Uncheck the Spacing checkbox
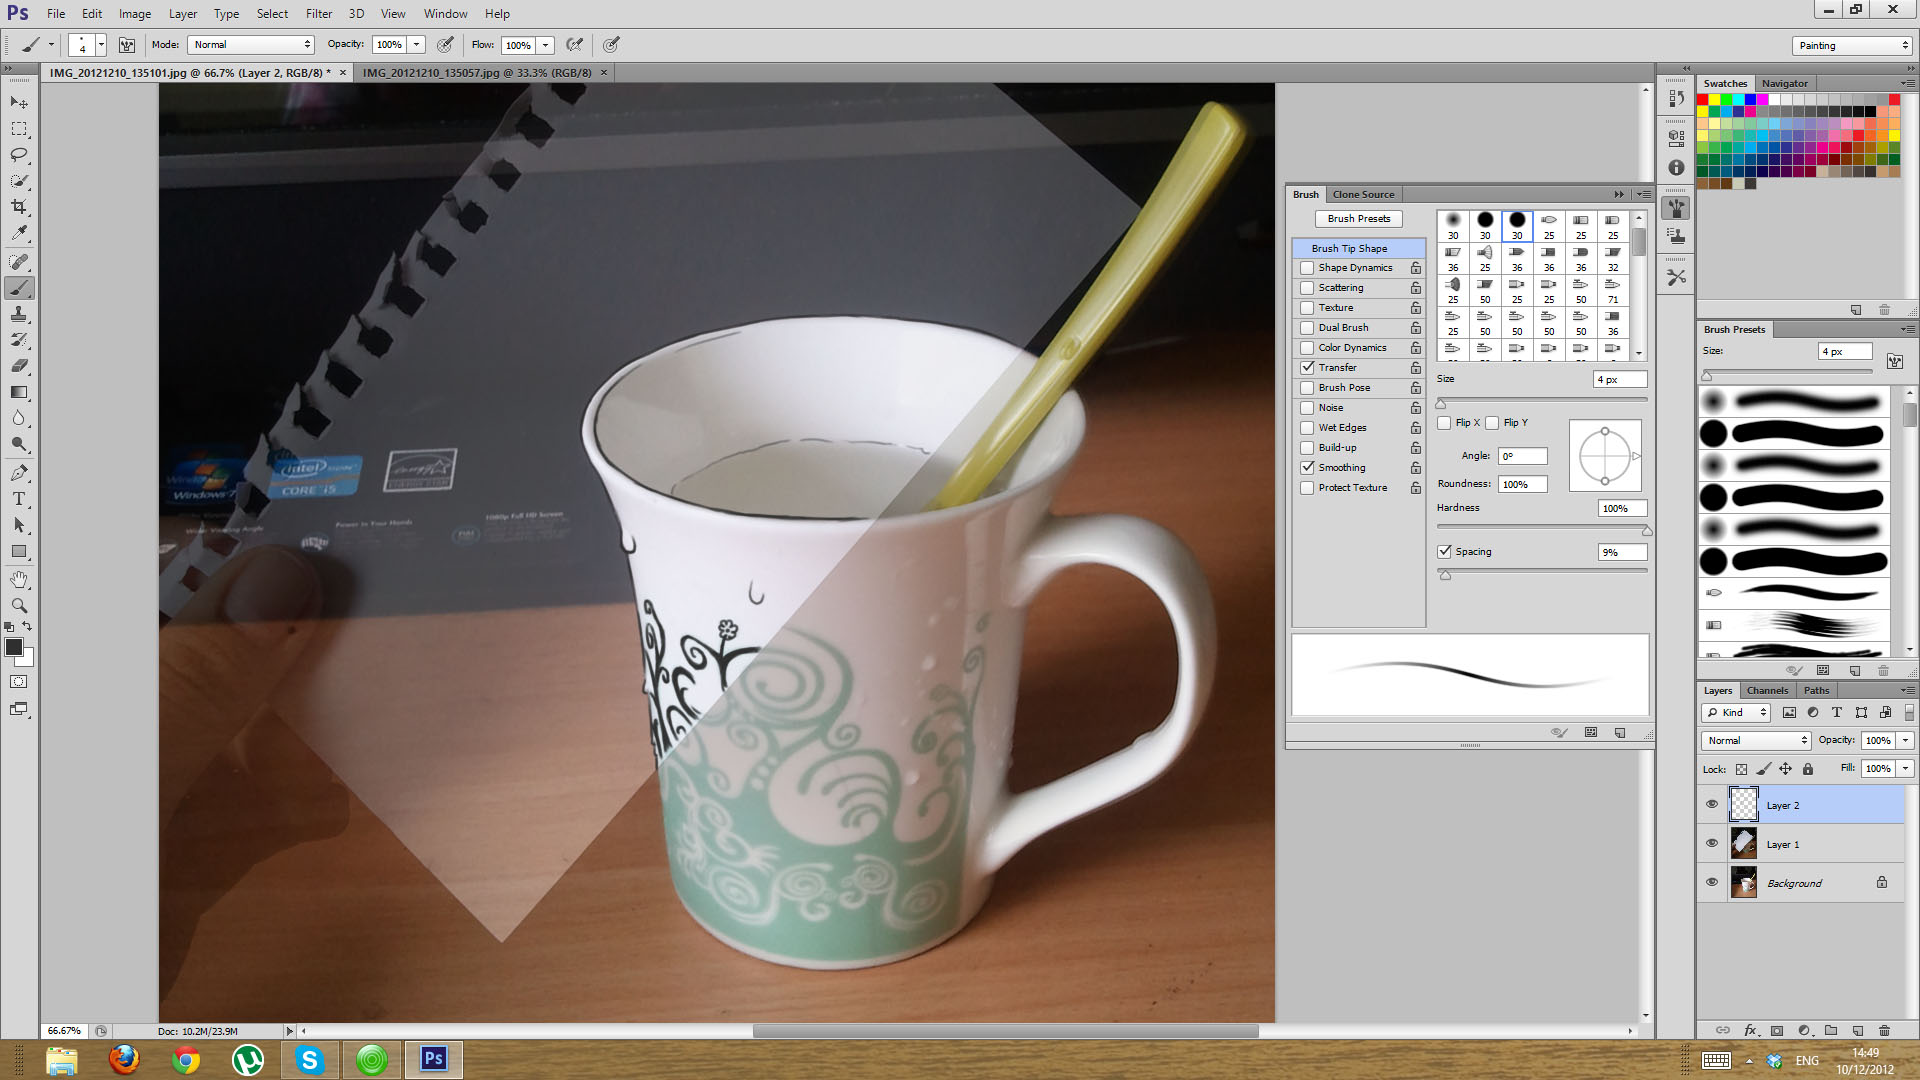The height and width of the screenshot is (1080, 1920). pyautogui.click(x=1444, y=552)
